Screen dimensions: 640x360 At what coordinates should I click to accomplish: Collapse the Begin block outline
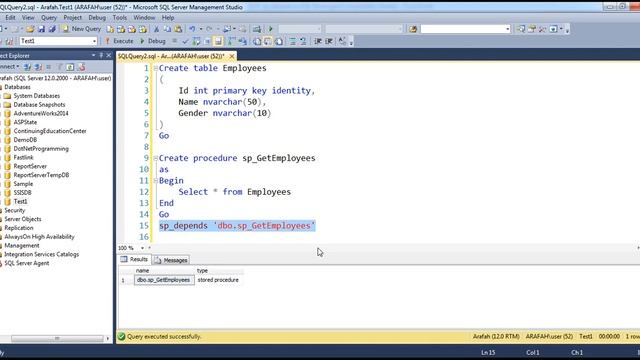(156, 180)
